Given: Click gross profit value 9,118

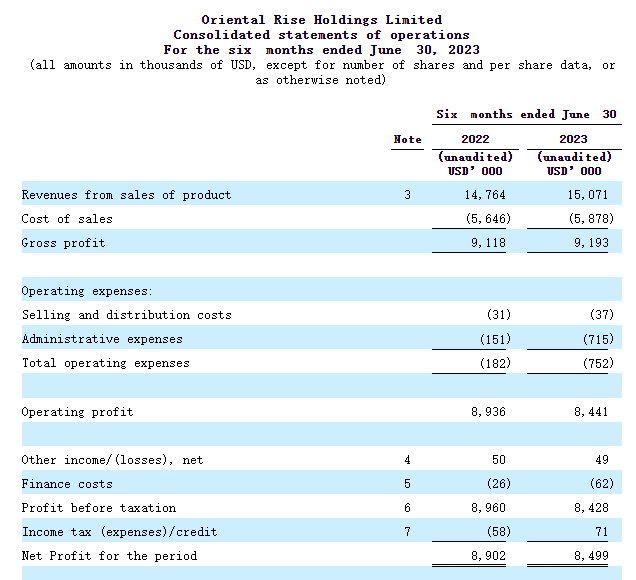Looking at the screenshot, I should click(488, 243).
